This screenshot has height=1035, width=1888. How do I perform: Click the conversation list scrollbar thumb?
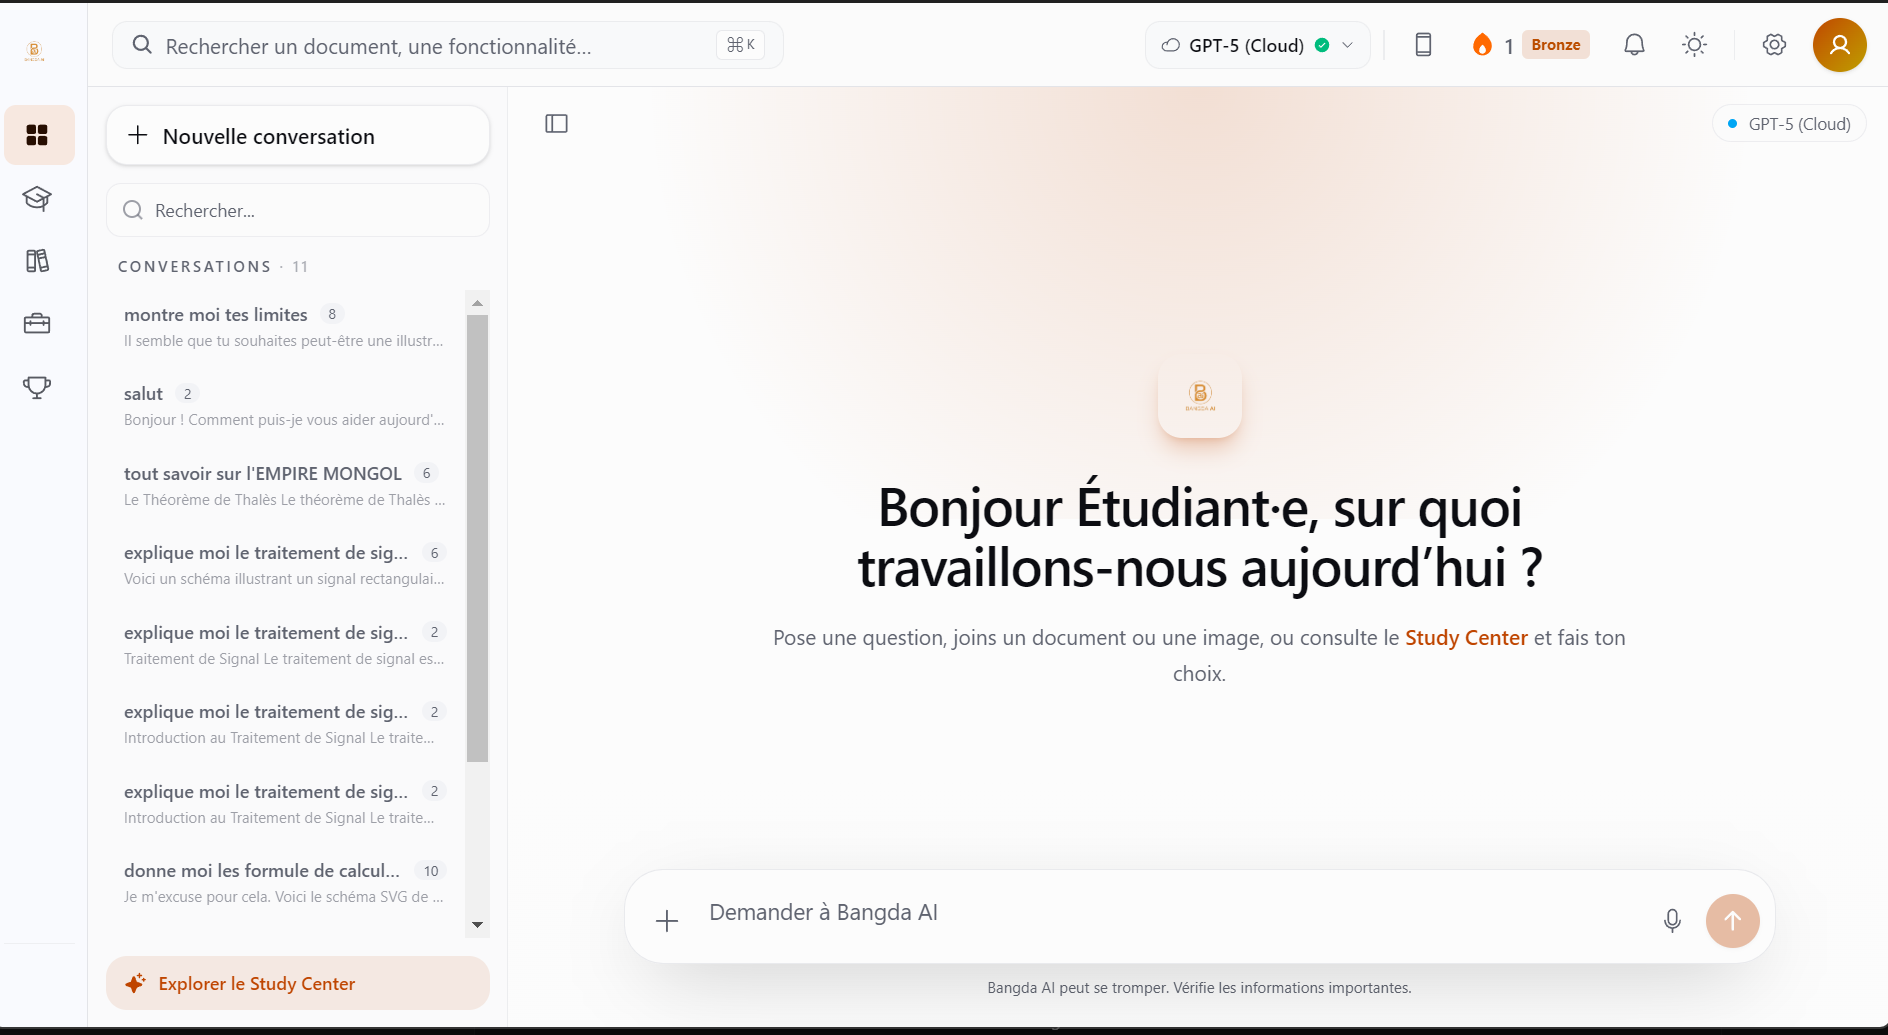(x=477, y=538)
